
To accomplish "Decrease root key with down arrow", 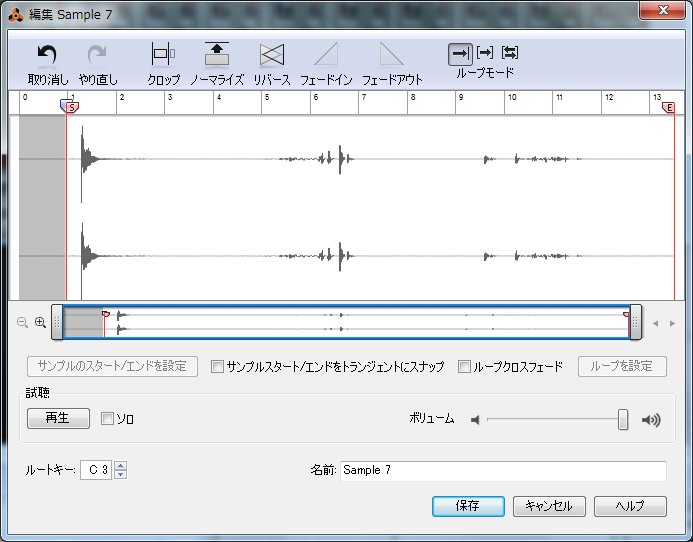I will tap(120, 474).
